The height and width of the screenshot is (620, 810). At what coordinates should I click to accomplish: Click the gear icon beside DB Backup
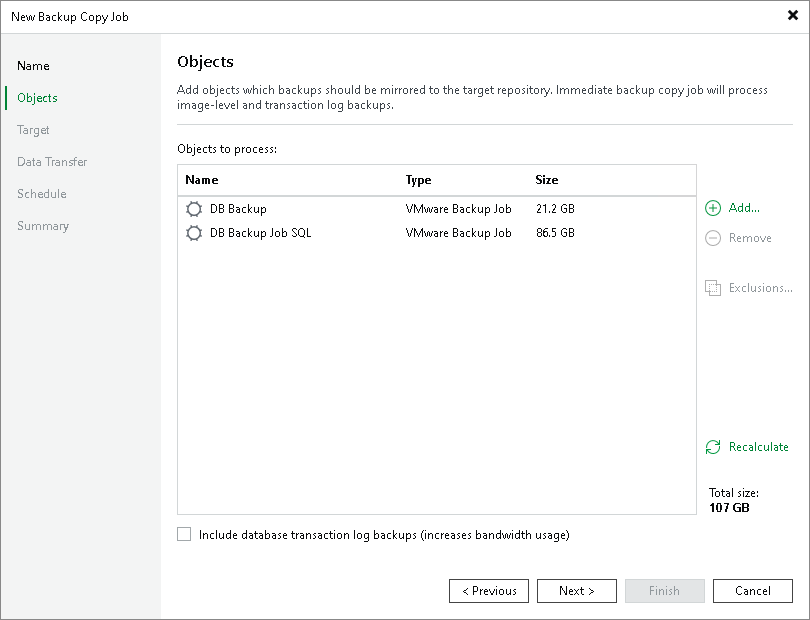194,209
